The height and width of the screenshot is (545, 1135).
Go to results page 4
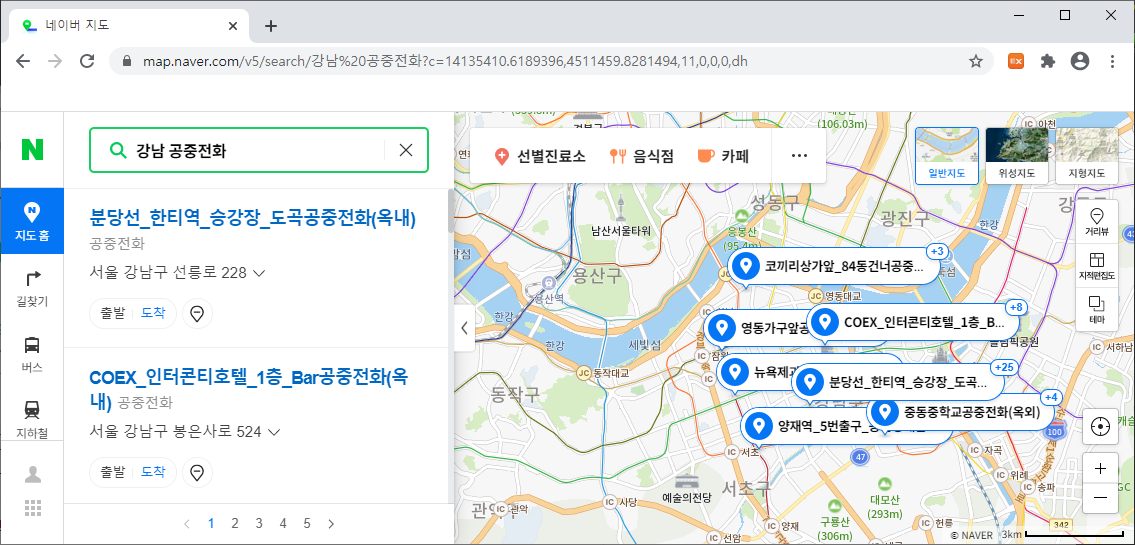(x=283, y=523)
